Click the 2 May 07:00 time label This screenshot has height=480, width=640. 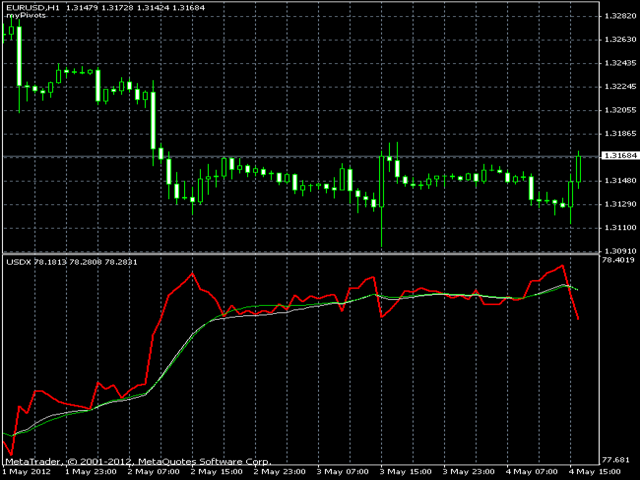(x=152, y=471)
